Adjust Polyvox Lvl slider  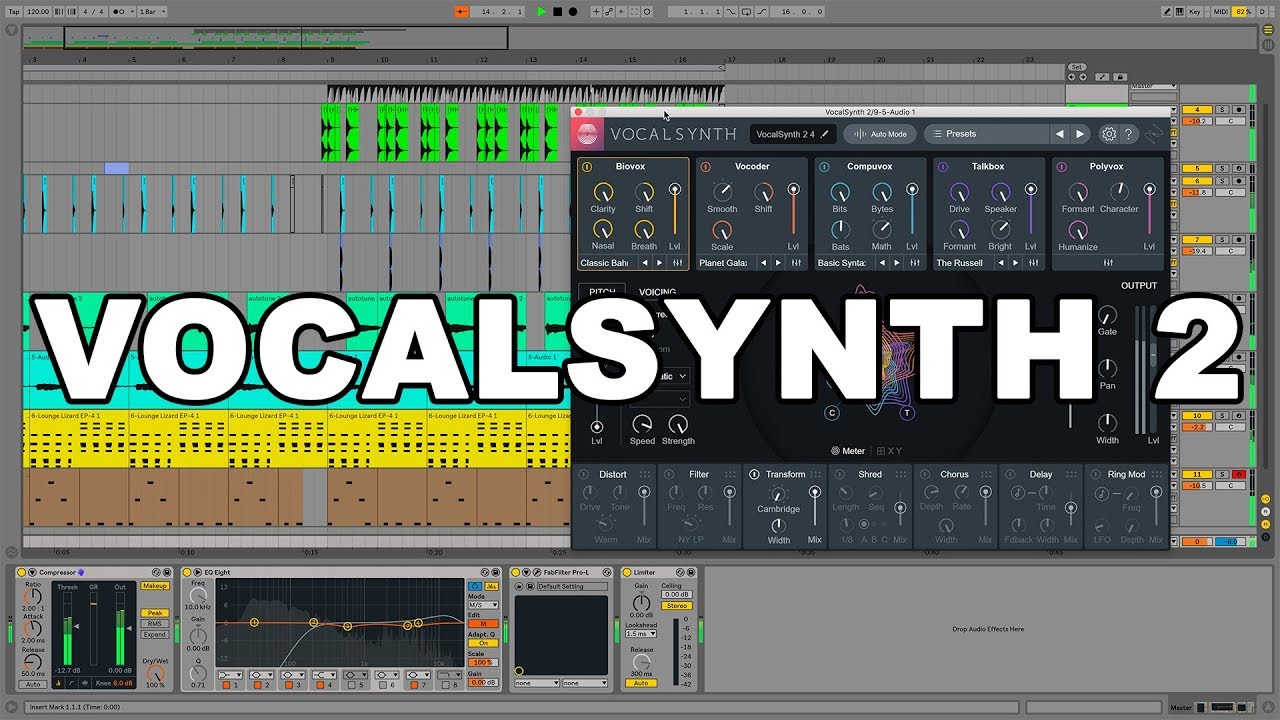1149,210
